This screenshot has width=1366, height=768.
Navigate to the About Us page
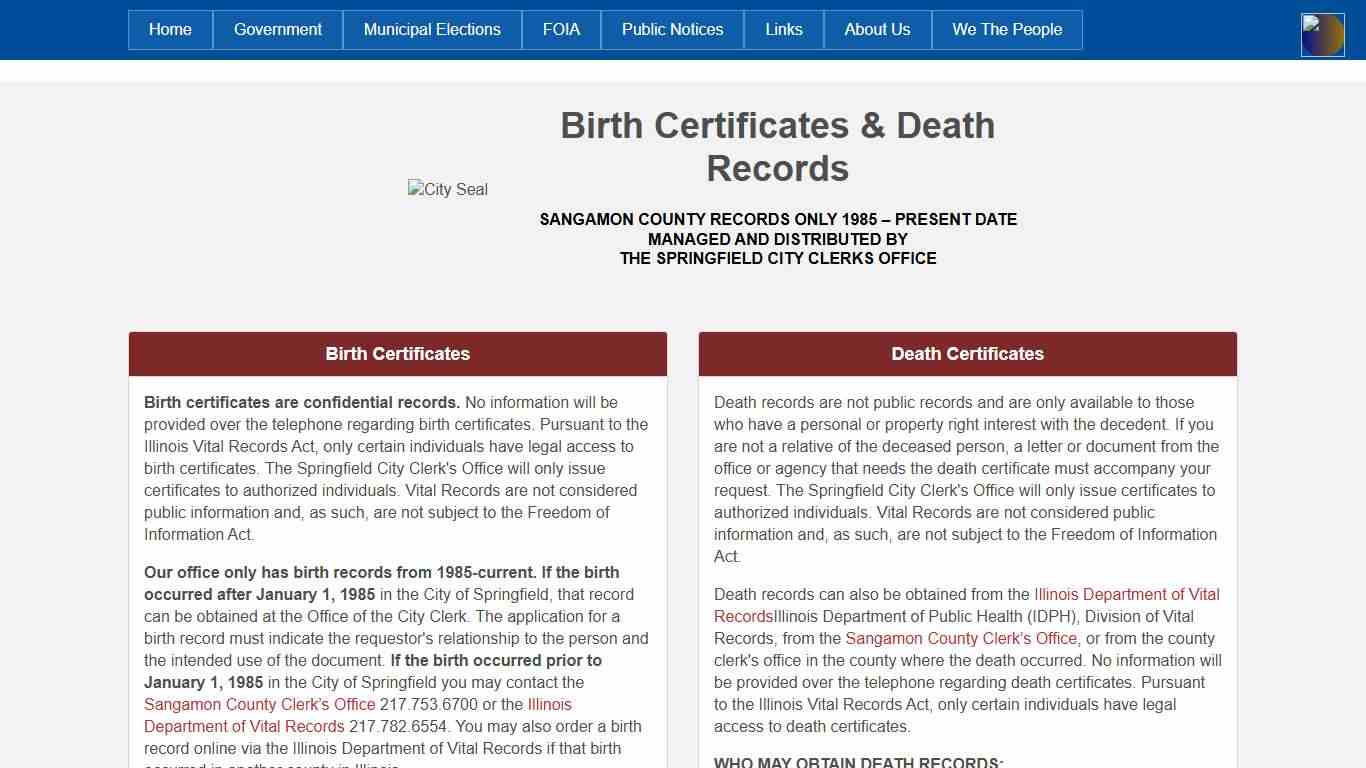coord(877,30)
